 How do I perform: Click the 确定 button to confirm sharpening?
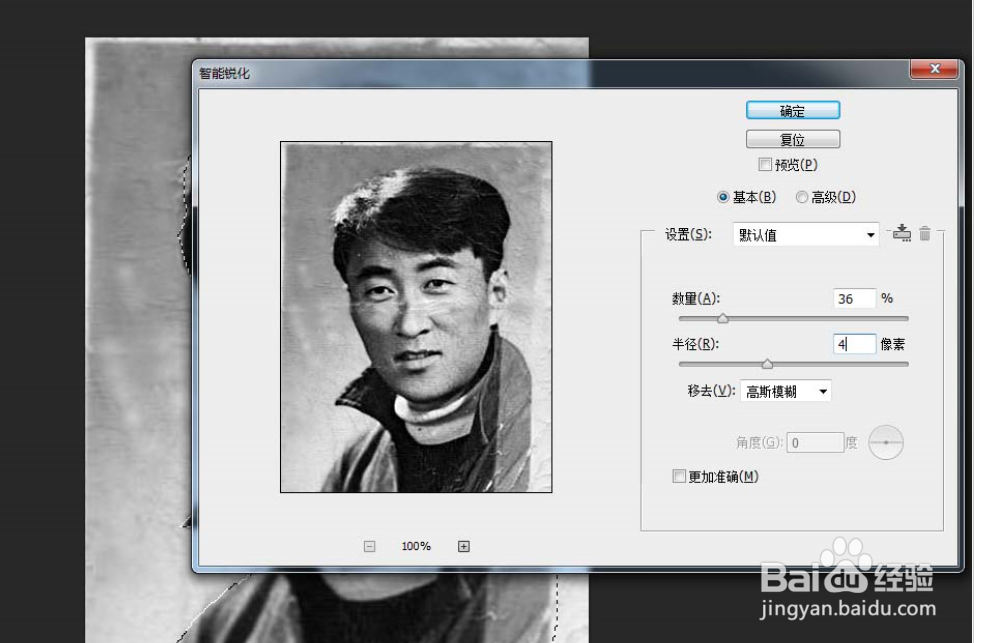[x=793, y=111]
